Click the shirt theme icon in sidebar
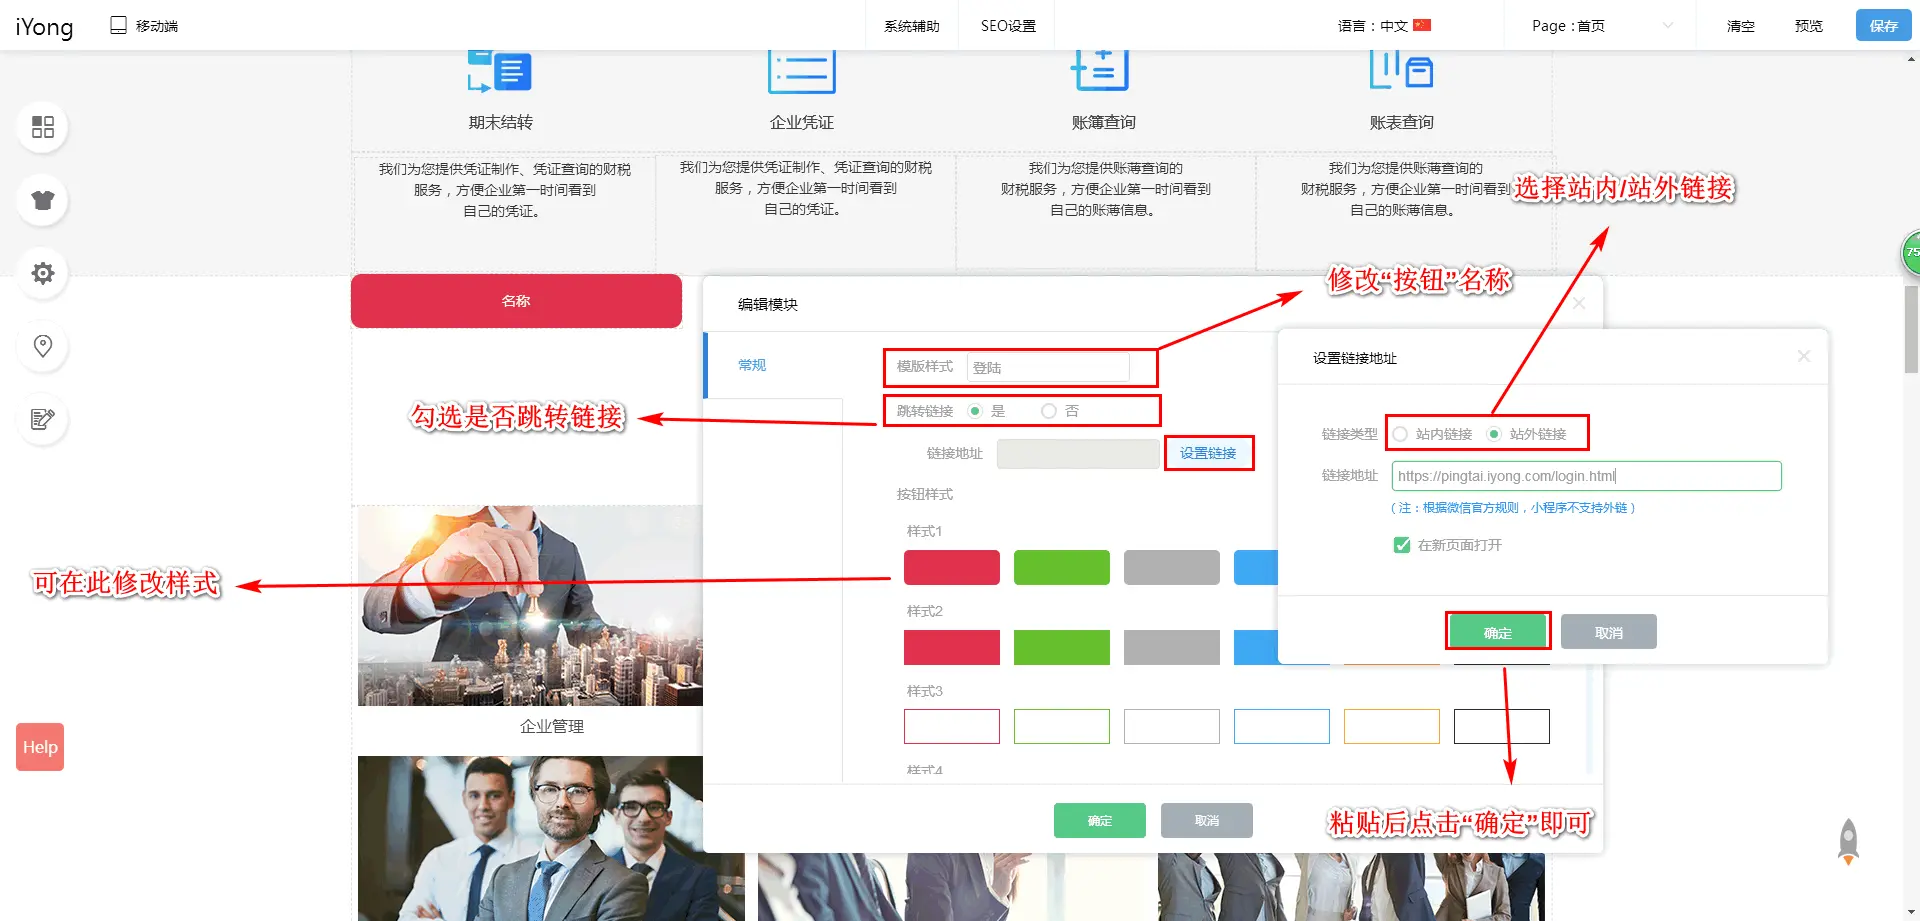 [x=42, y=200]
